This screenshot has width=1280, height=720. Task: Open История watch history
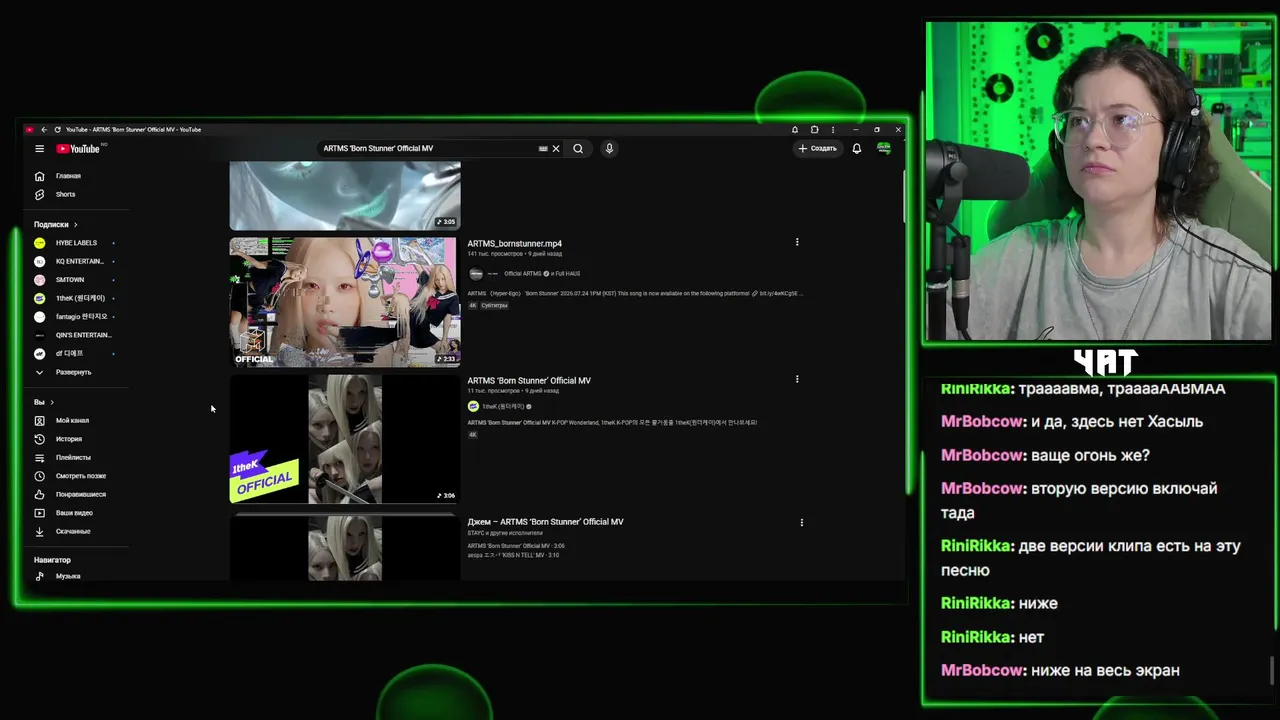click(x=69, y=439)
